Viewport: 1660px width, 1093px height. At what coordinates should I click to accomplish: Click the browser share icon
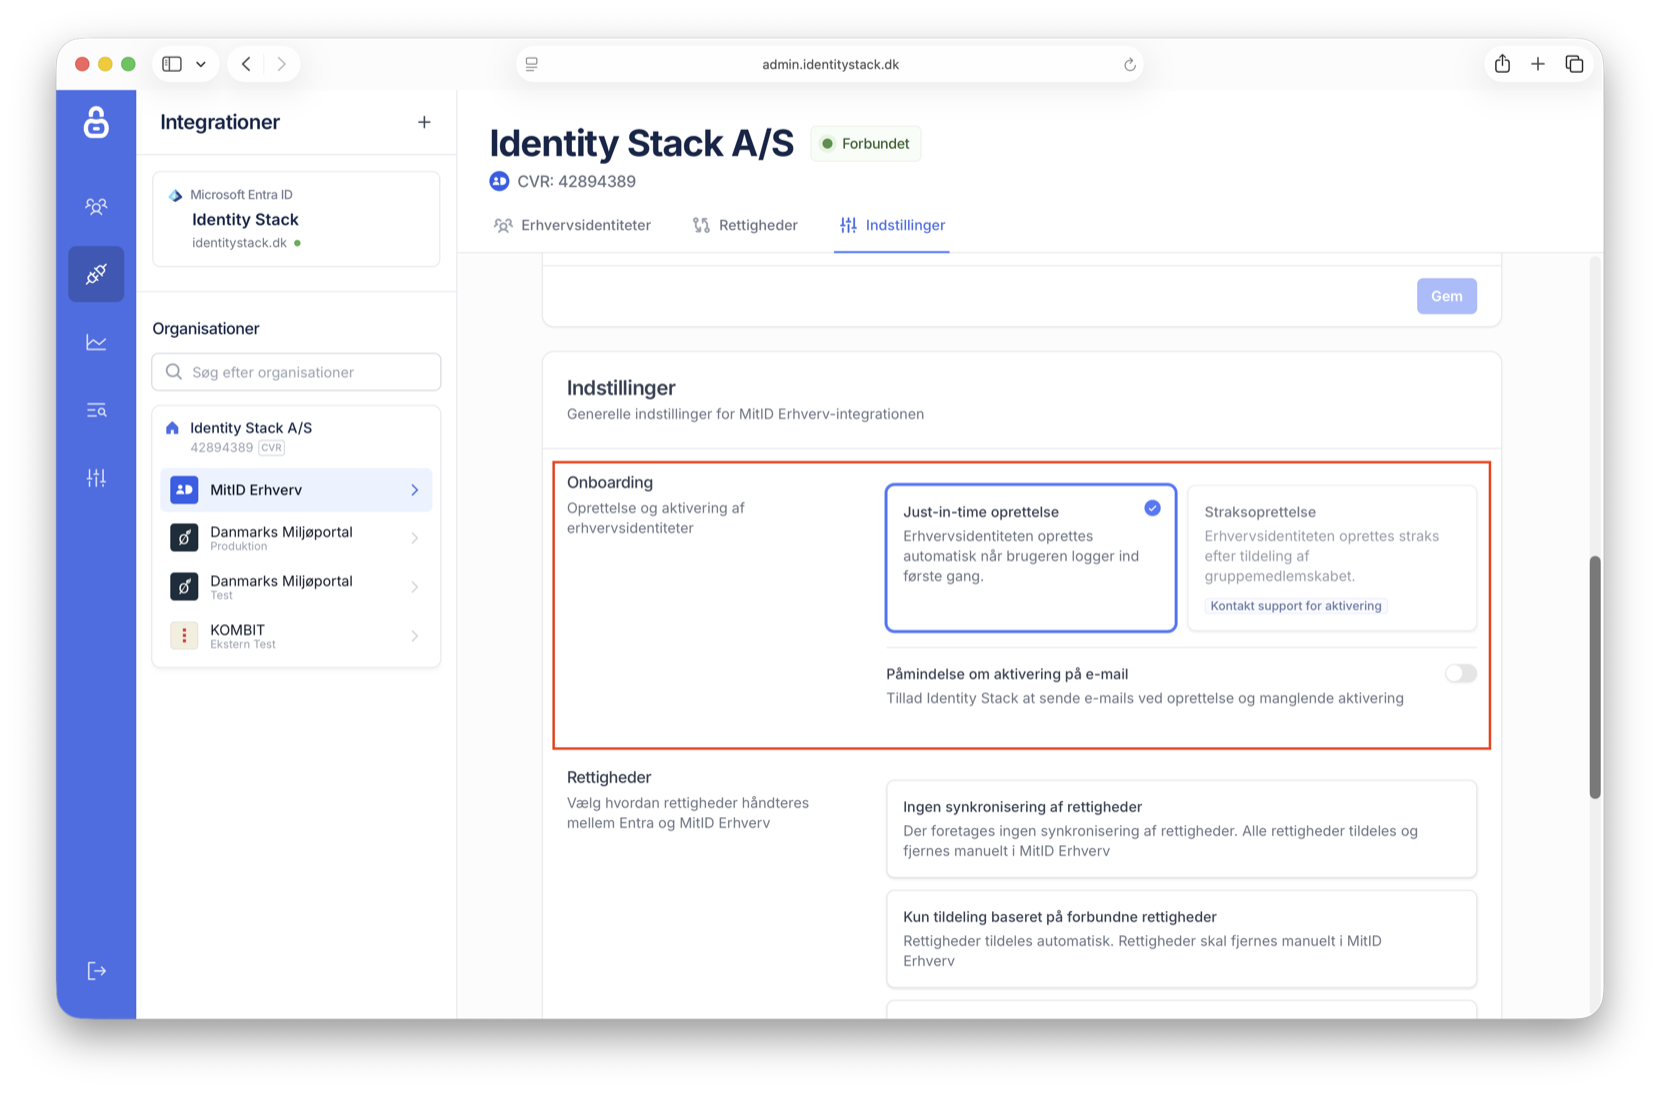point(1502,64)
